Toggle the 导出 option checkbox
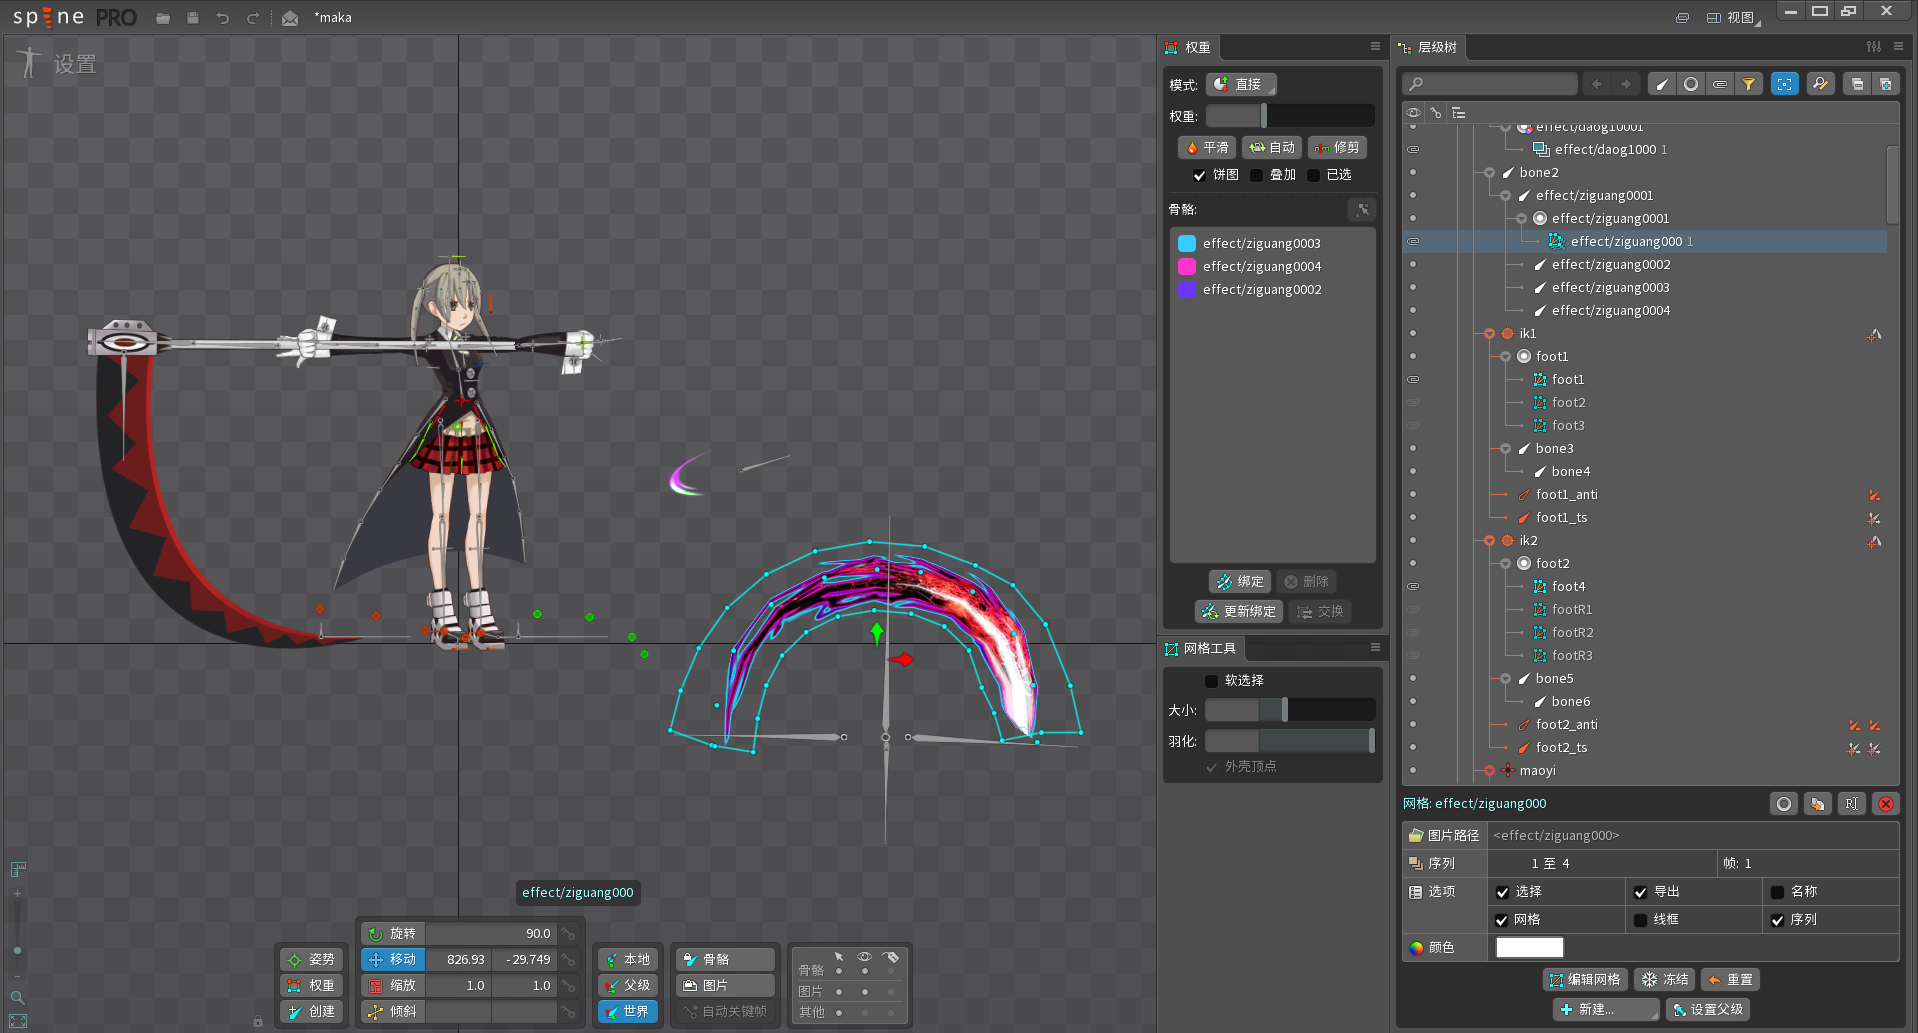Screen dimensions: 1918x1033 coord(1640,892)
